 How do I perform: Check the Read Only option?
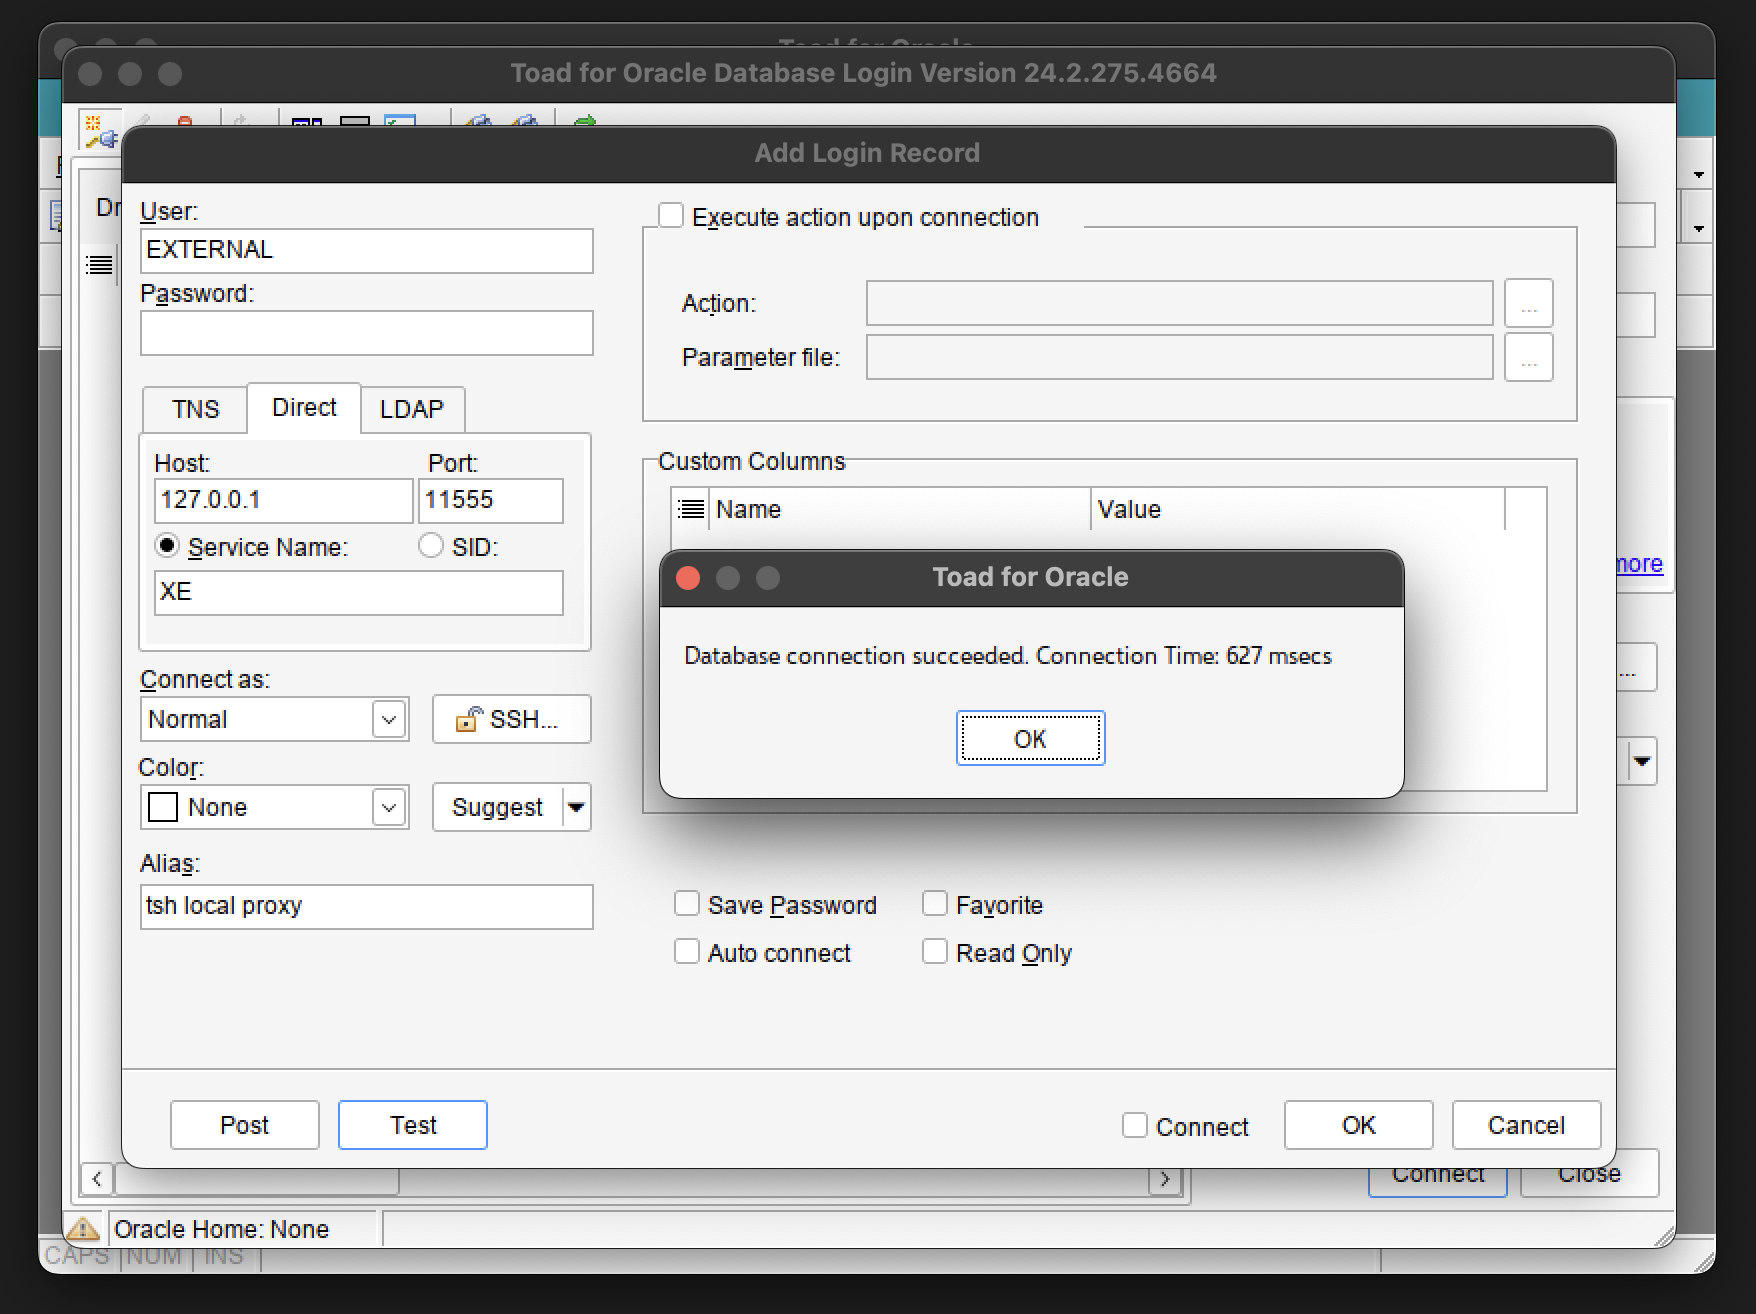point(935,952)
